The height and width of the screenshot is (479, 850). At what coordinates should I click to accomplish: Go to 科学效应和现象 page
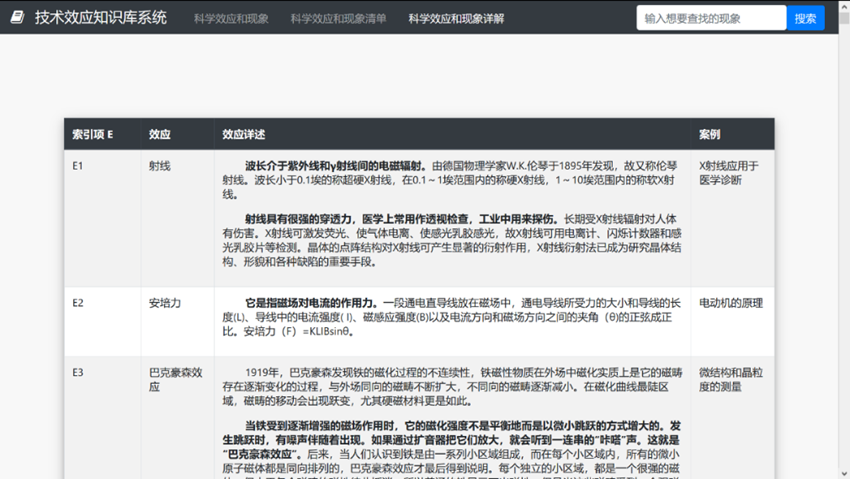click(x=231, y=18)
